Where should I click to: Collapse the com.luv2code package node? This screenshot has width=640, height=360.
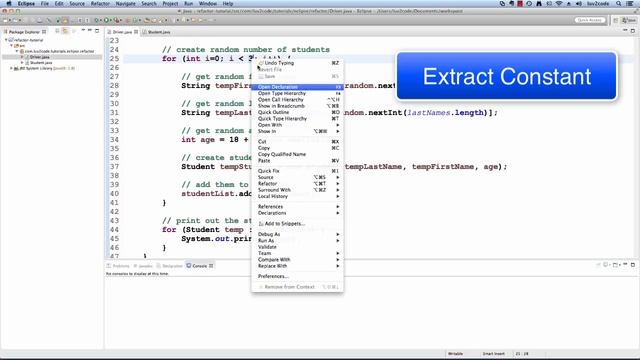[17, 51]
